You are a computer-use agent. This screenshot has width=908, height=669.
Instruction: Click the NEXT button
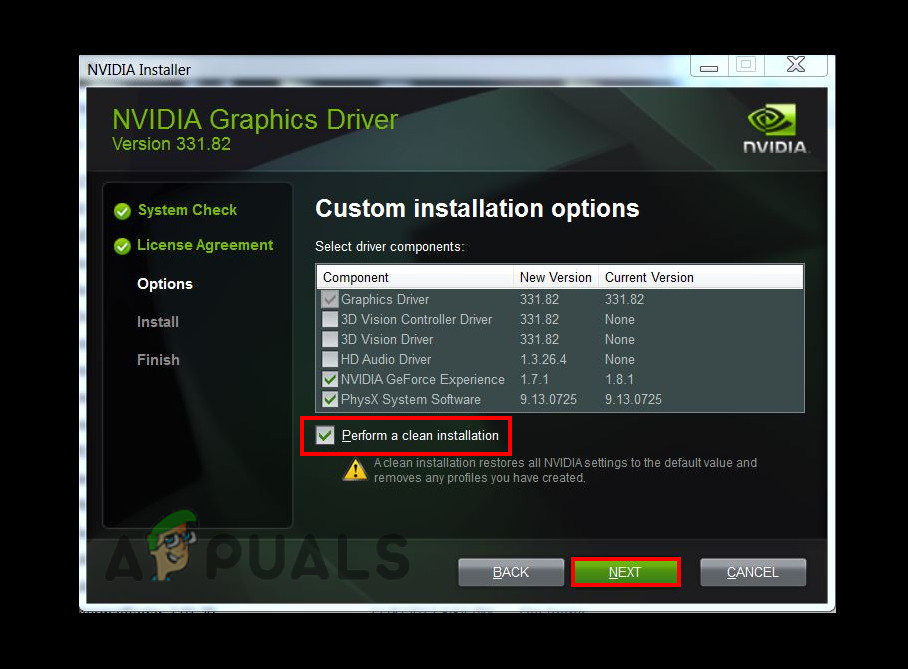[625, 572]
